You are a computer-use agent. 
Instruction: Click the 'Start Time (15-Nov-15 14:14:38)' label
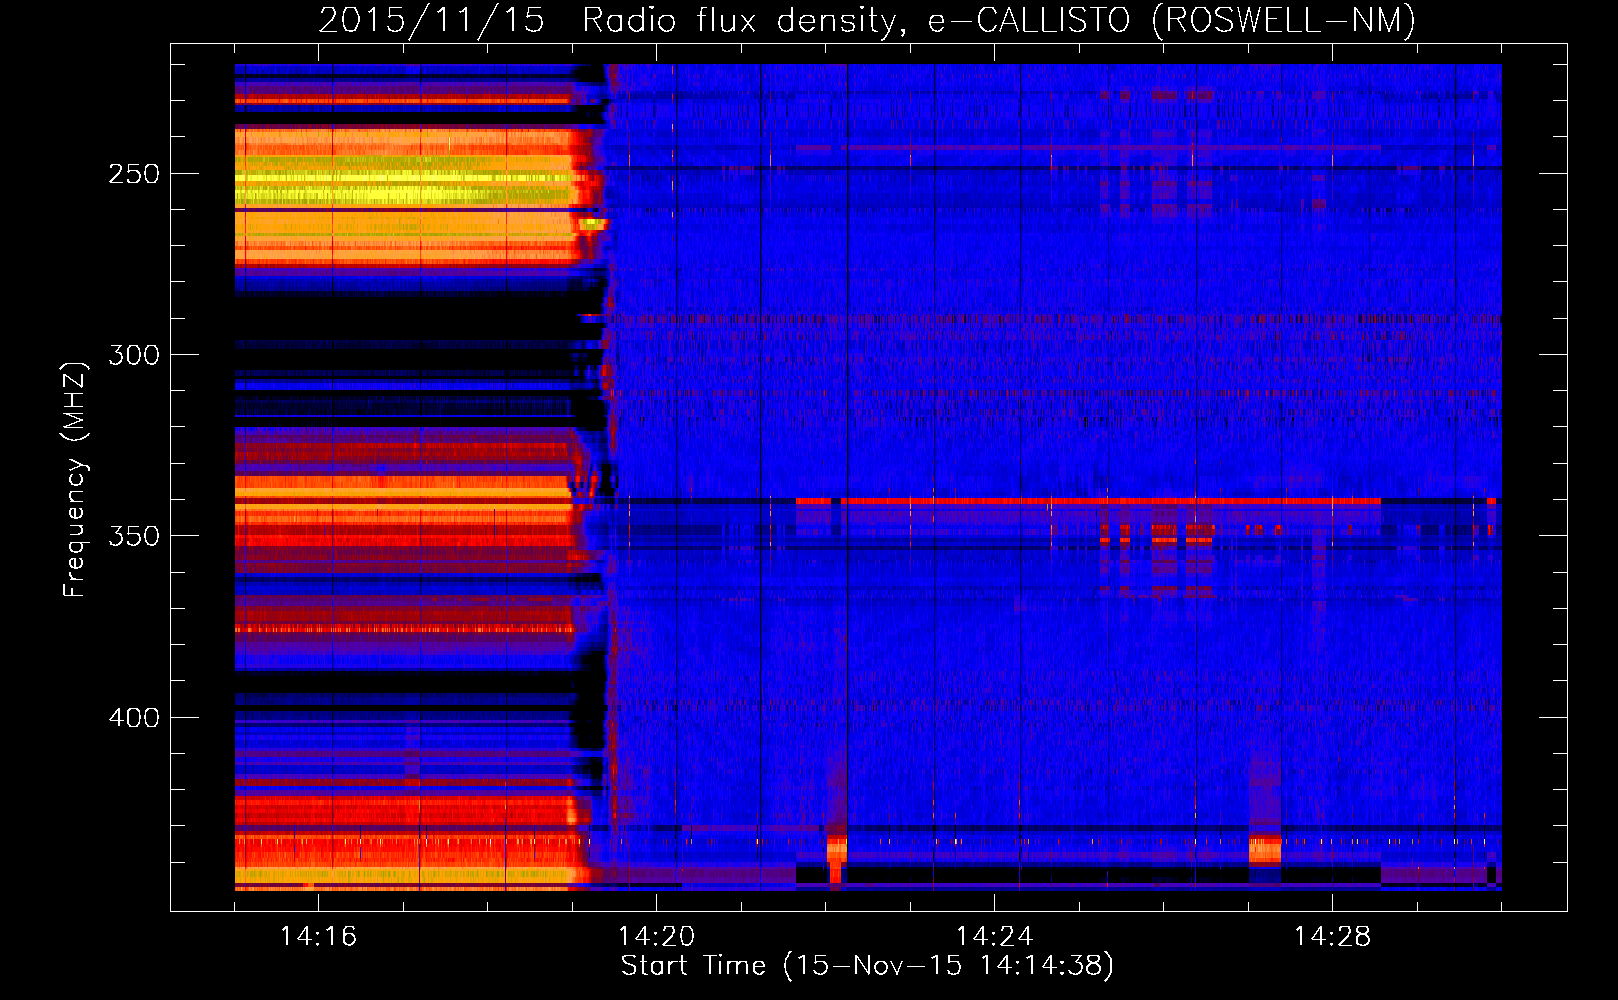867,966
